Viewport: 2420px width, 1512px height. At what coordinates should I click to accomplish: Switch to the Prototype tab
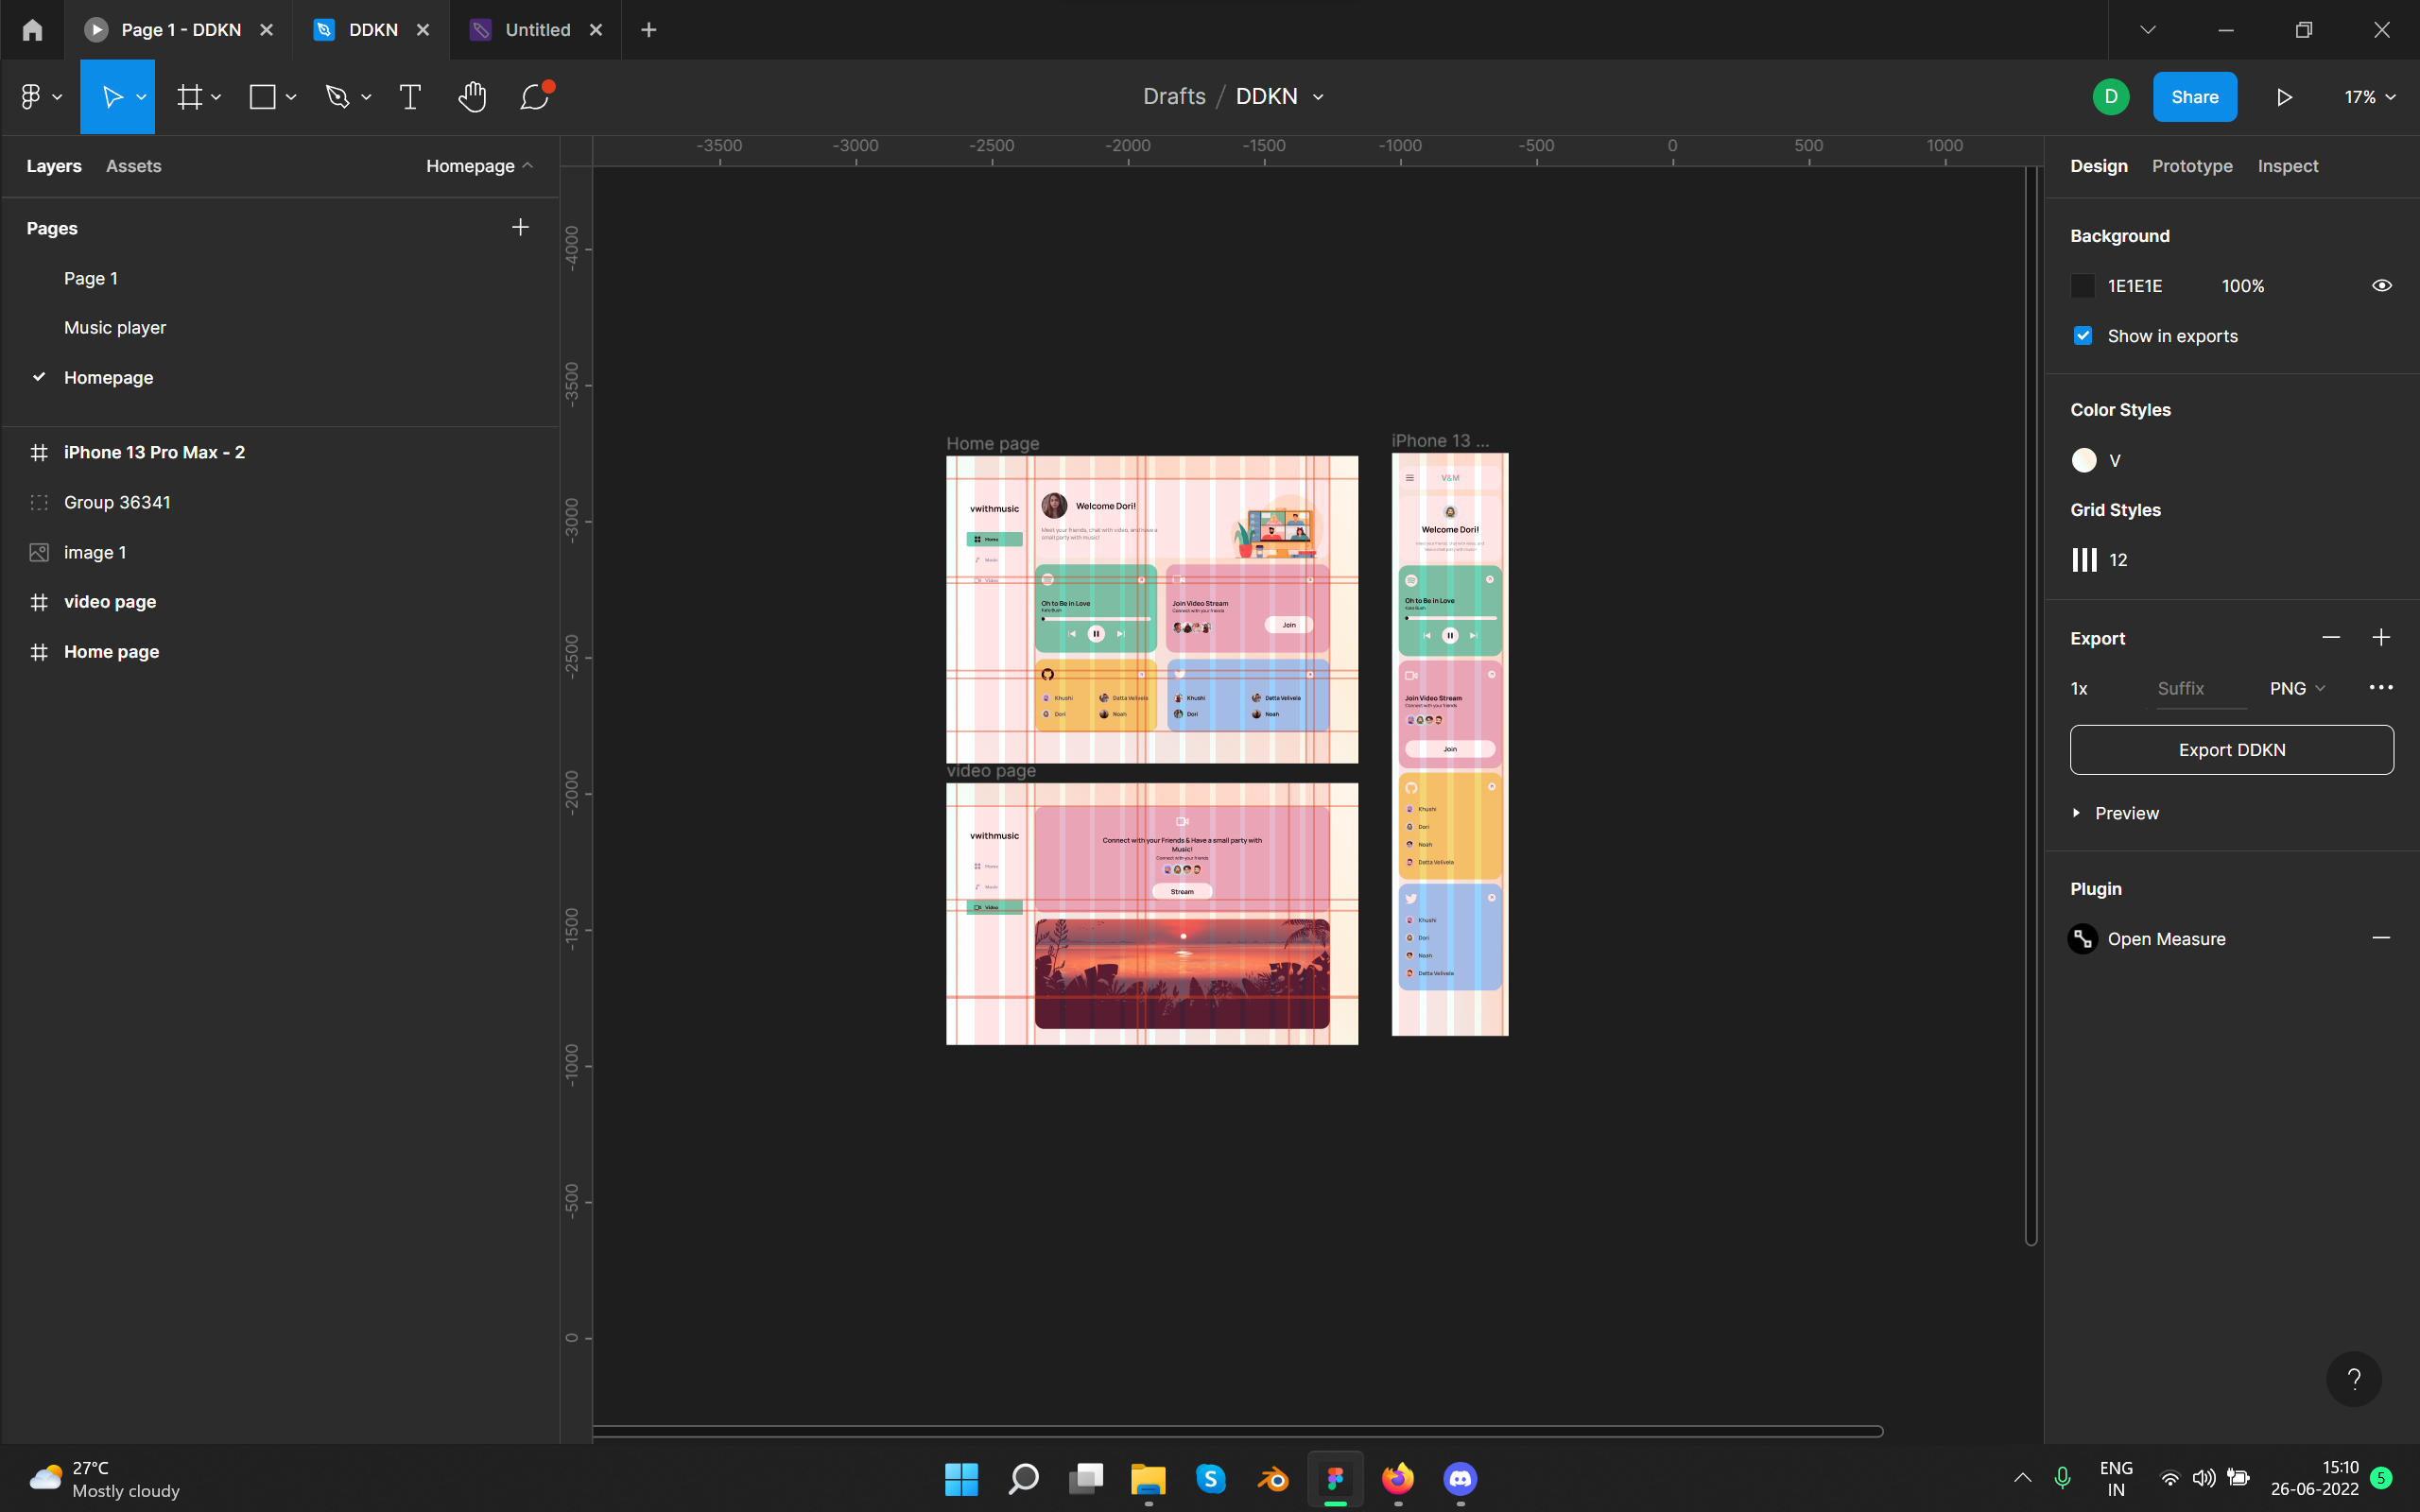(x=2191, y=166)
